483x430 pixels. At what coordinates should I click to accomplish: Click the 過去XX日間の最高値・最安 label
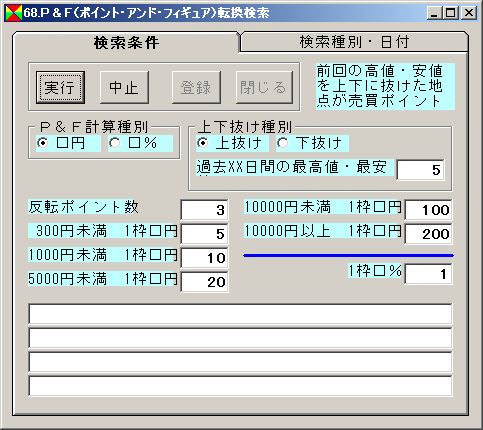coord(295,167)
